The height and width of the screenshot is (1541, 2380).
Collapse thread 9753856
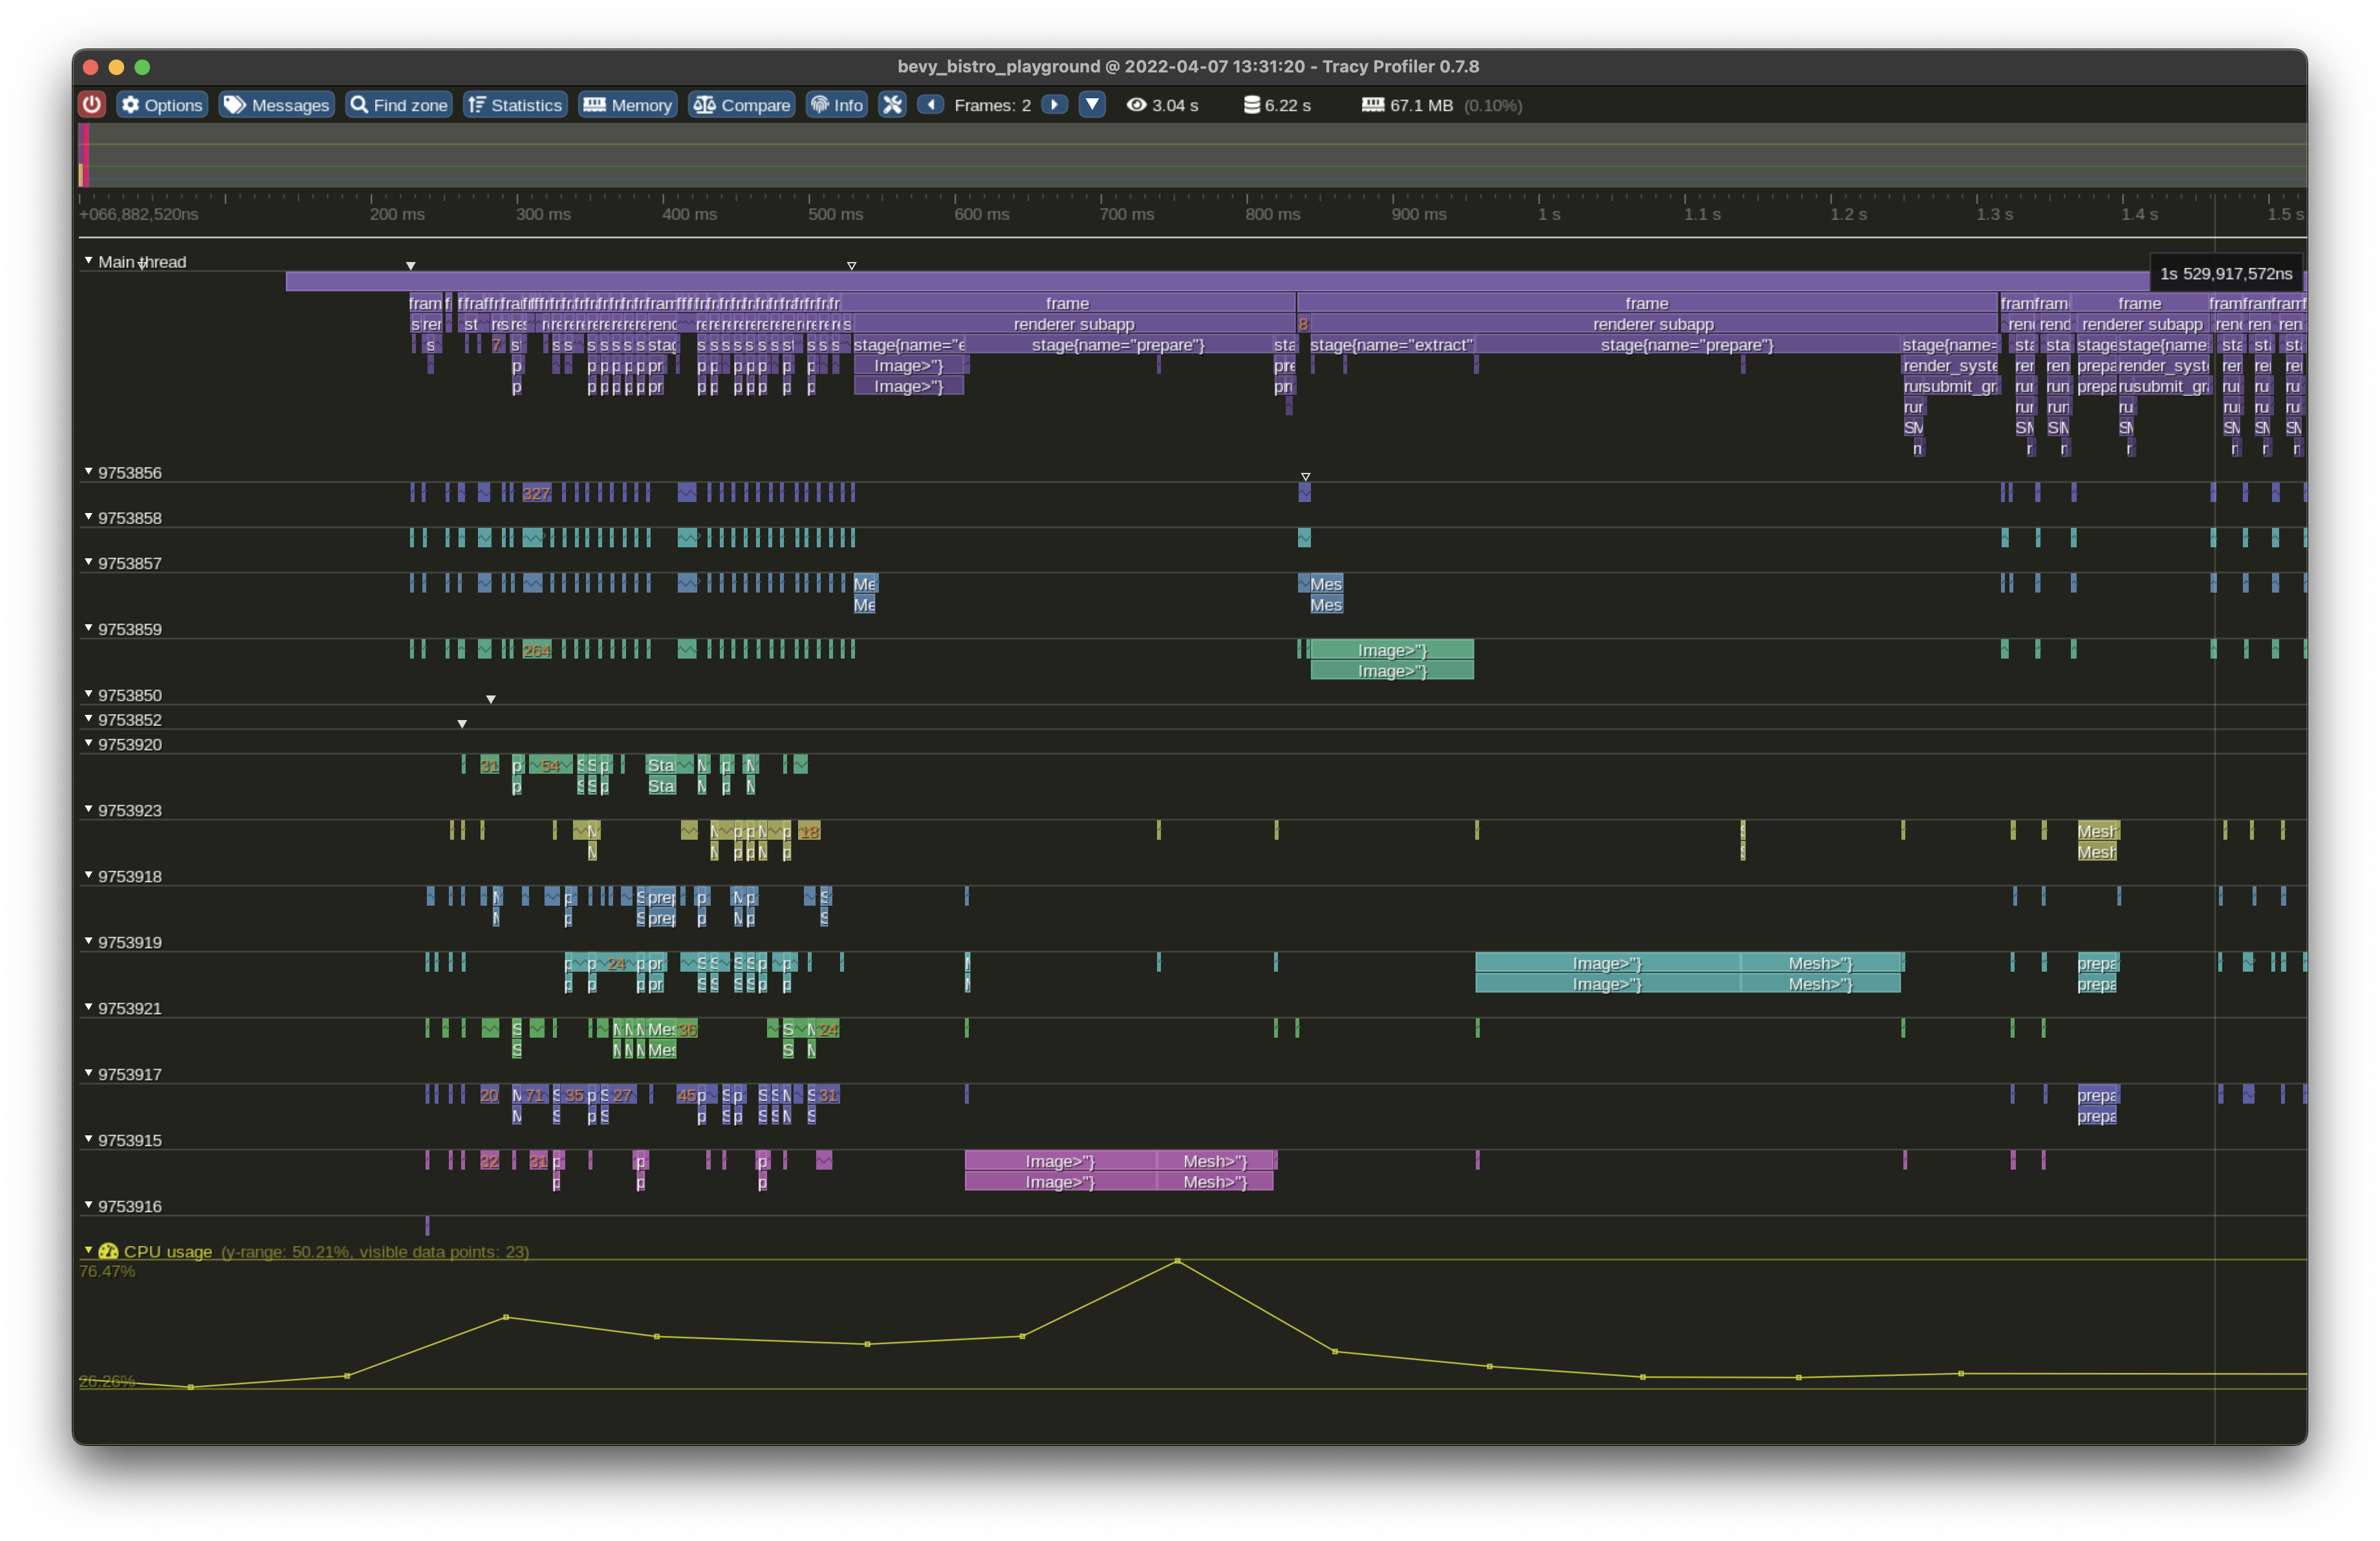[89, 472]
